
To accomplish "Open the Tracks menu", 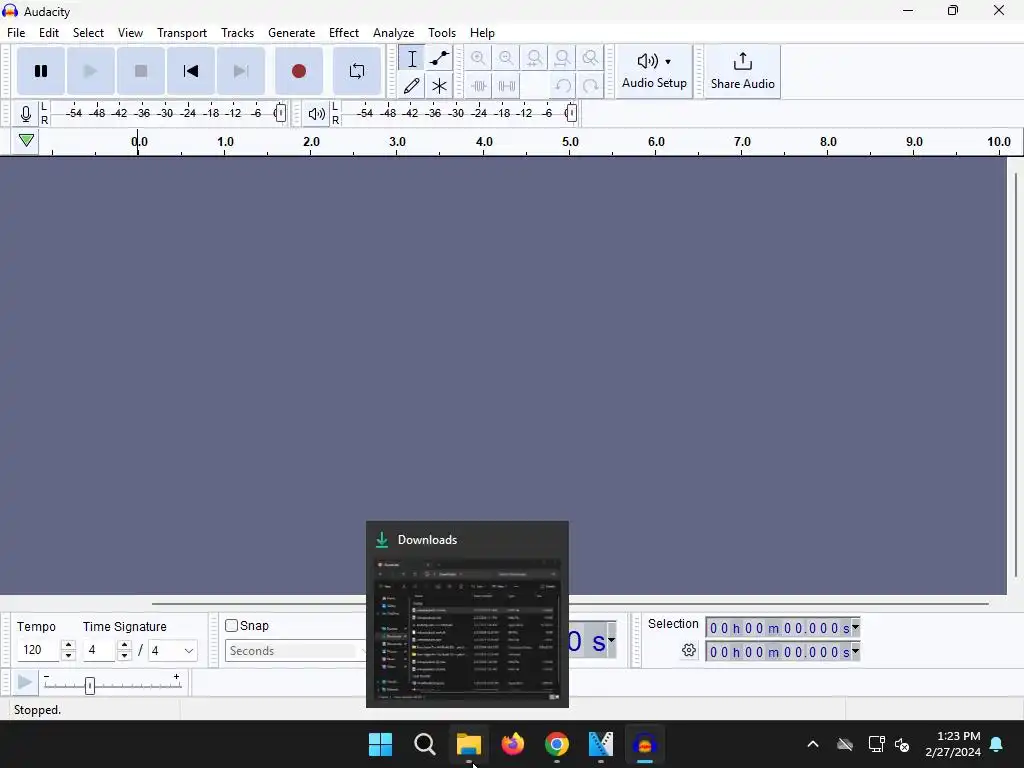I will click(x=237, y=33).
